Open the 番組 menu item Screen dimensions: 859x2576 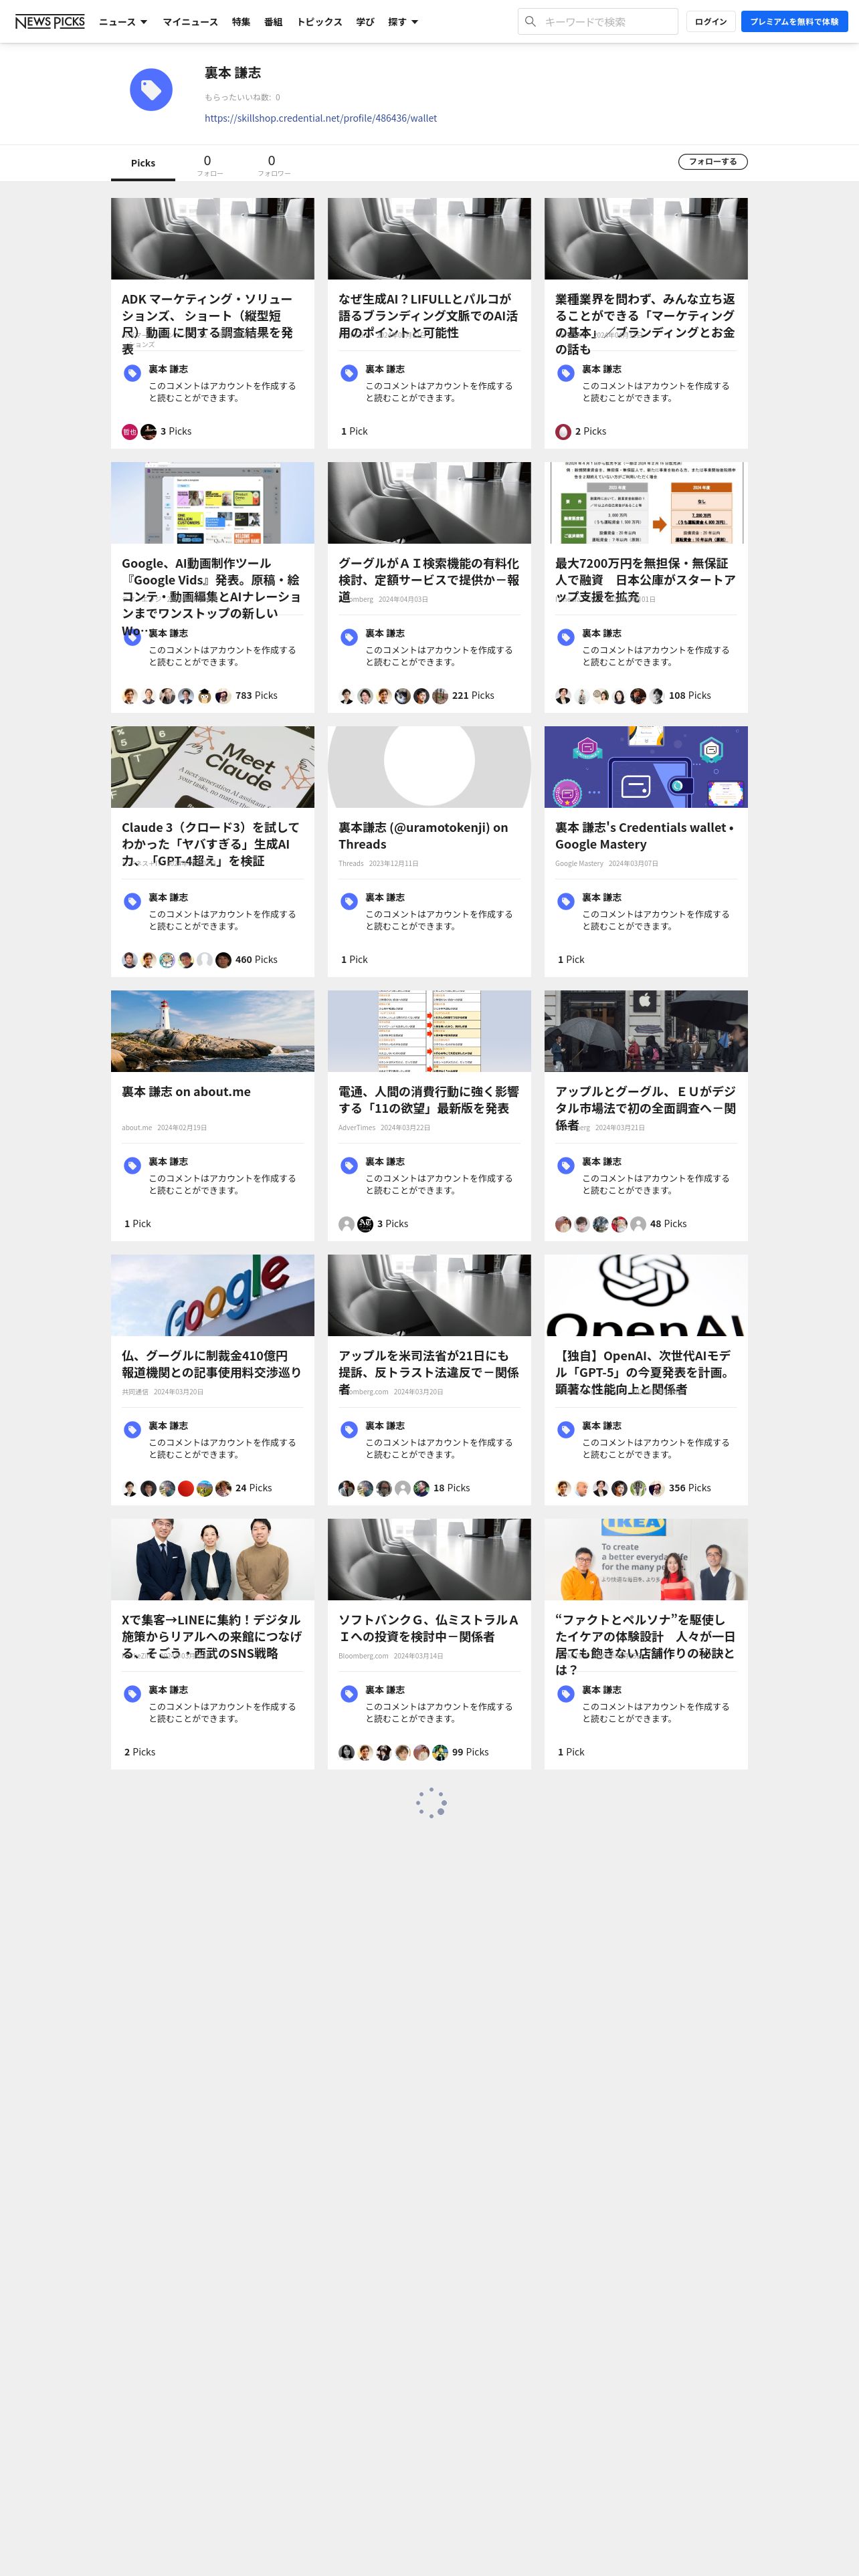point(273,22)
